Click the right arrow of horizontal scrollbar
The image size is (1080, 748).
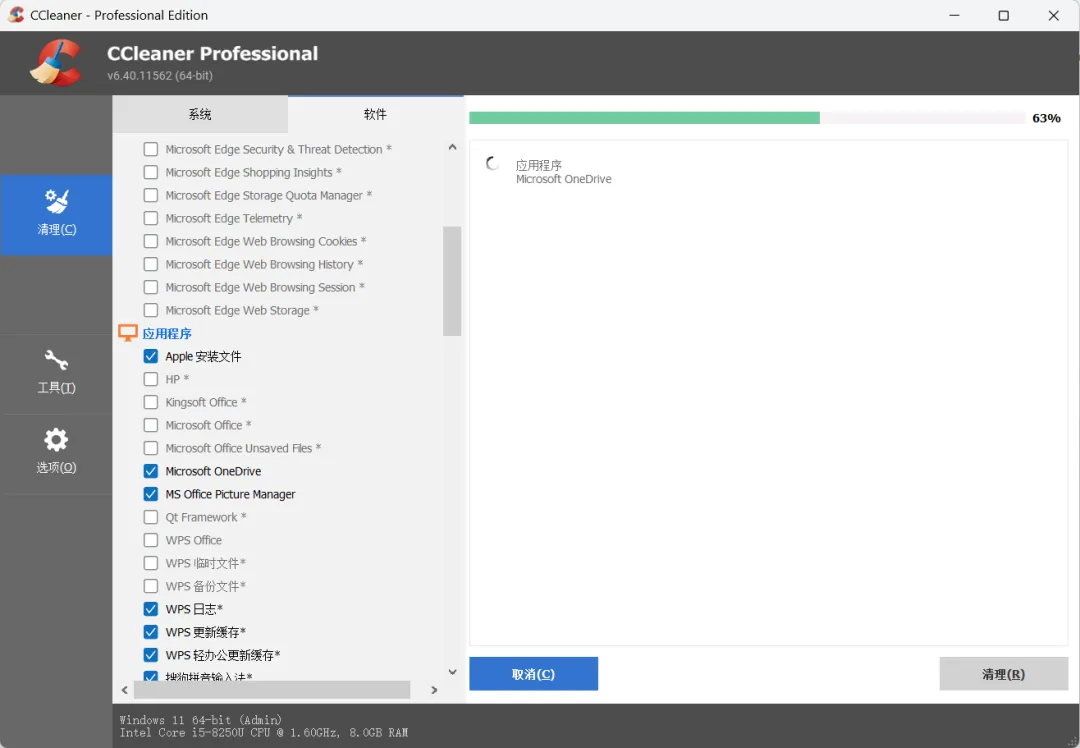click(x=434, y=689)
